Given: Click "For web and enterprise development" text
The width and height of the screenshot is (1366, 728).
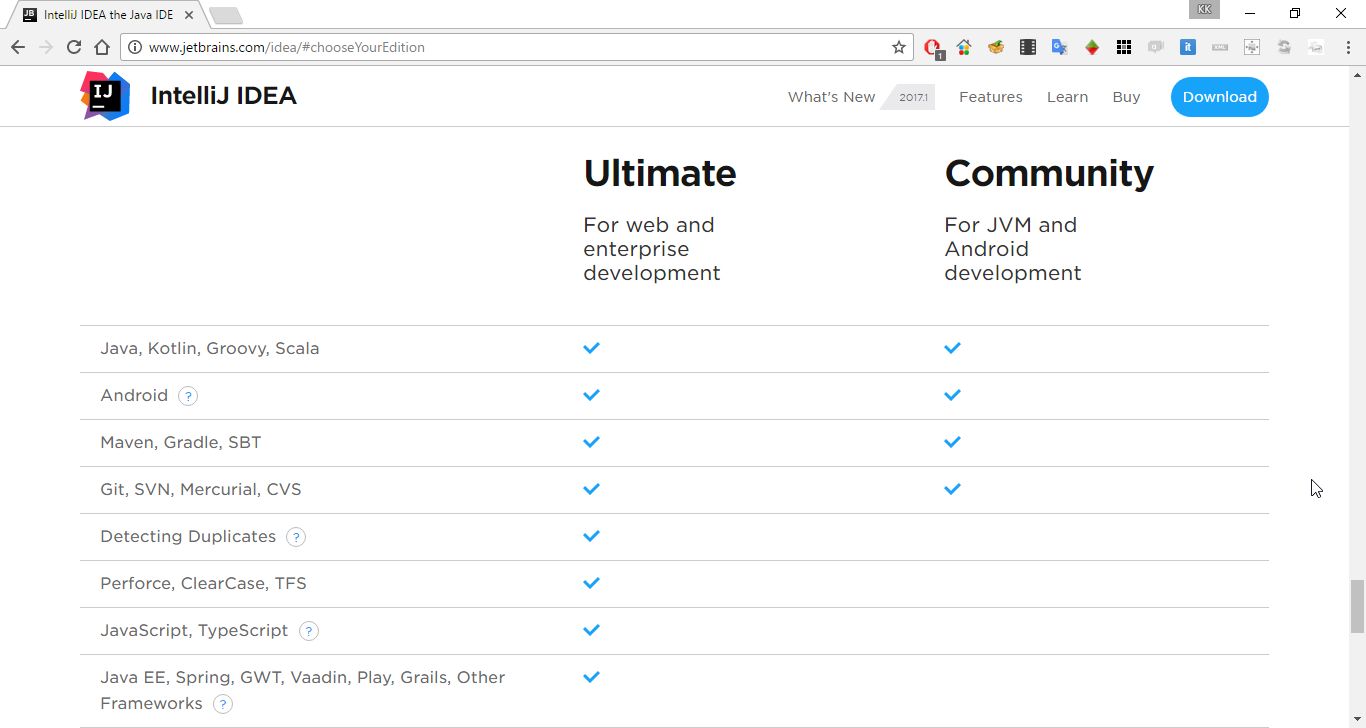Looking at the screenshot, I should [x=652, y=249].
